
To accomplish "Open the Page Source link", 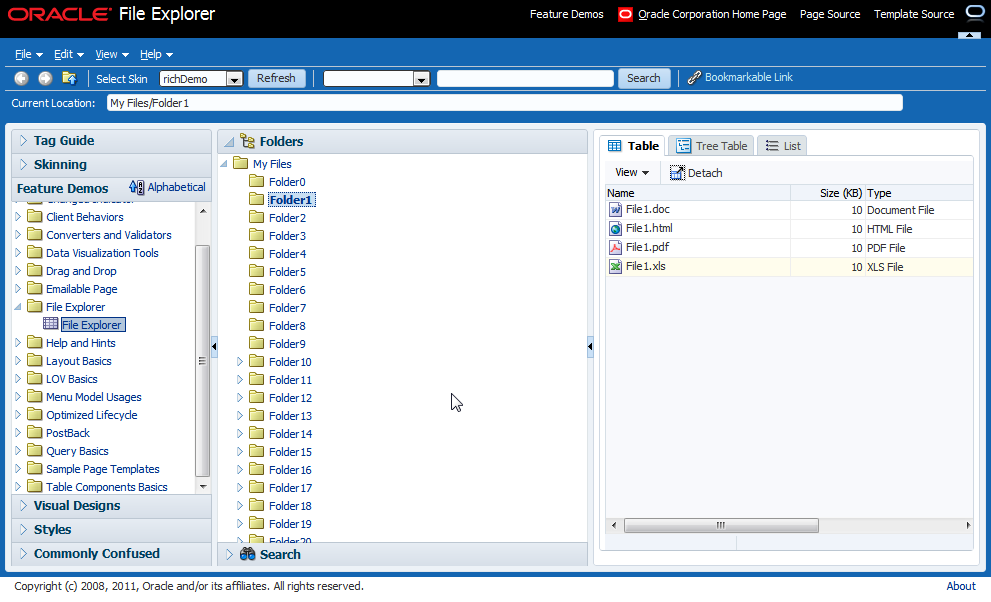I will point(830,14).
